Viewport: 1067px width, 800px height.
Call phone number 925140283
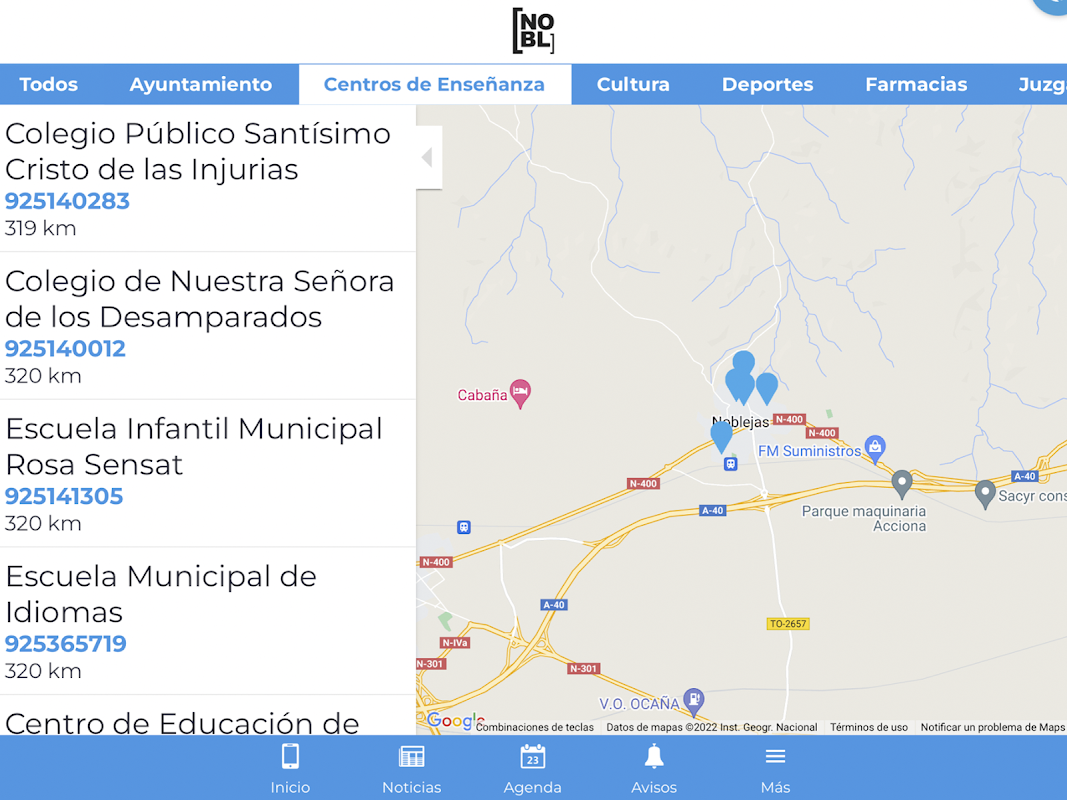[x=67, y=201]
